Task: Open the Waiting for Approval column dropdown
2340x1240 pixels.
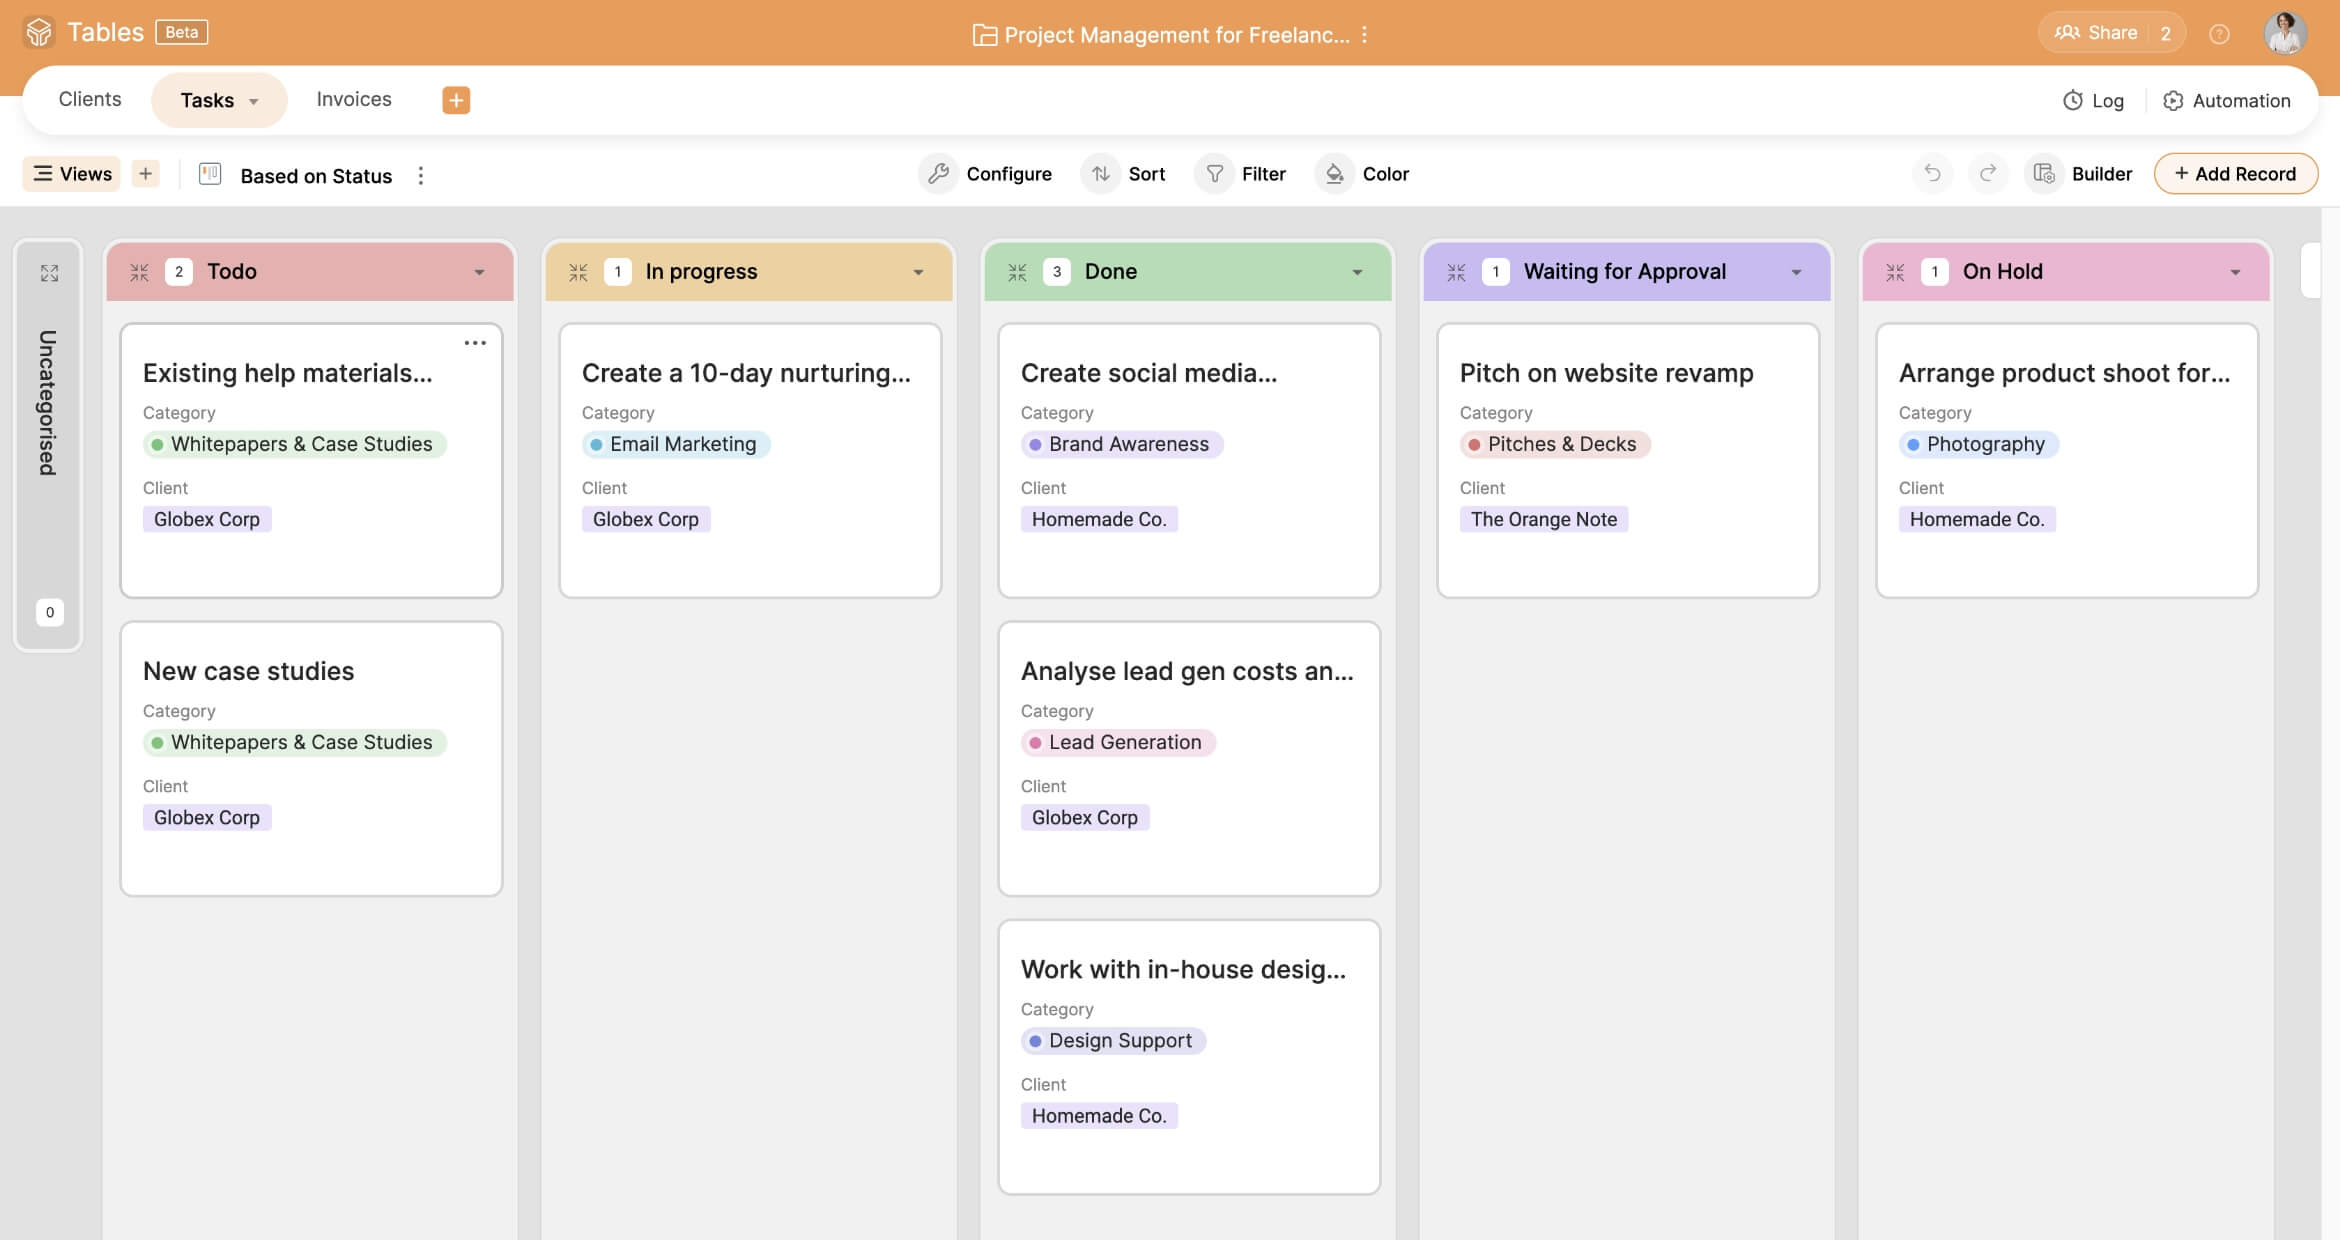Action: point(1796,272)
